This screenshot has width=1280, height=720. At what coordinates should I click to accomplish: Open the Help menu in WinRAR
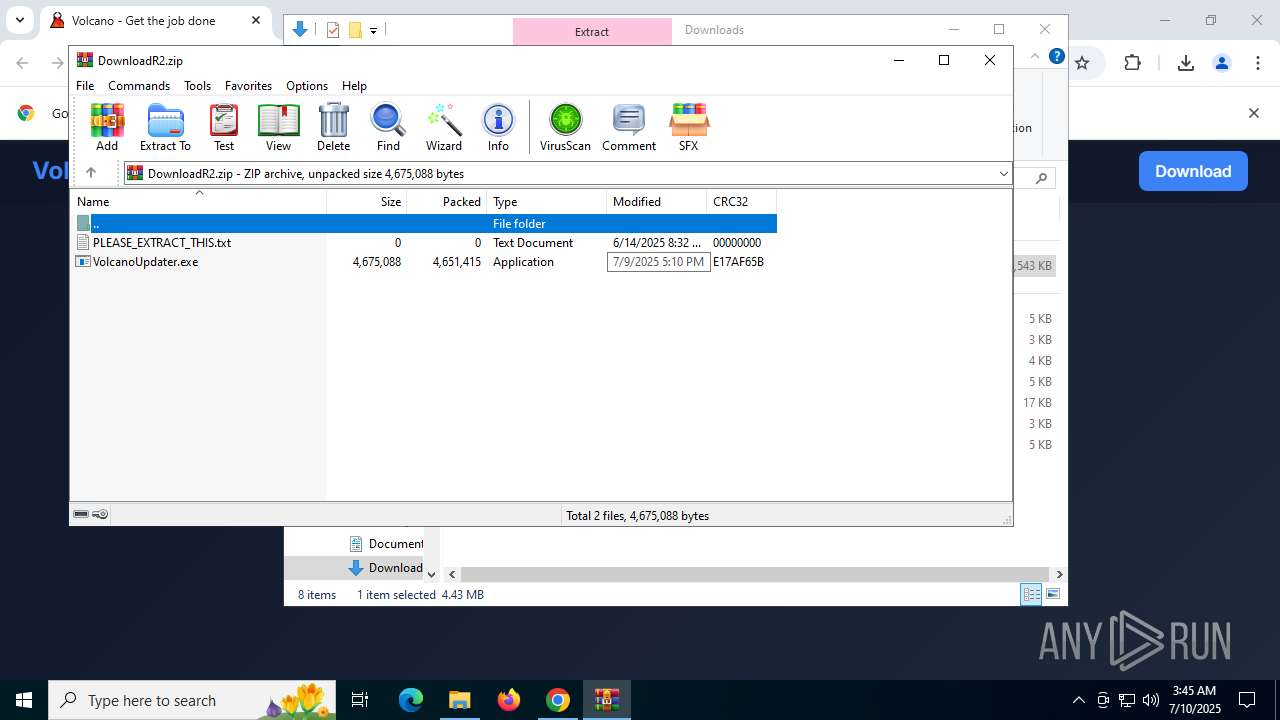click(354, 86)
